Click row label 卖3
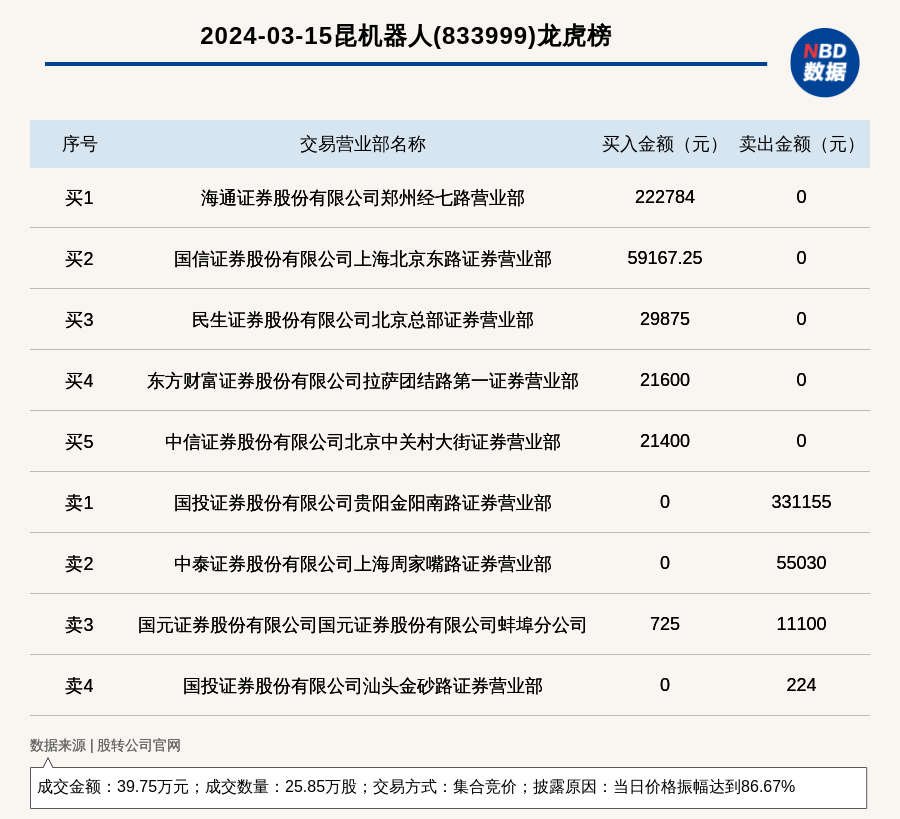The height and width of the screenshot is (819, 900). 79,624
